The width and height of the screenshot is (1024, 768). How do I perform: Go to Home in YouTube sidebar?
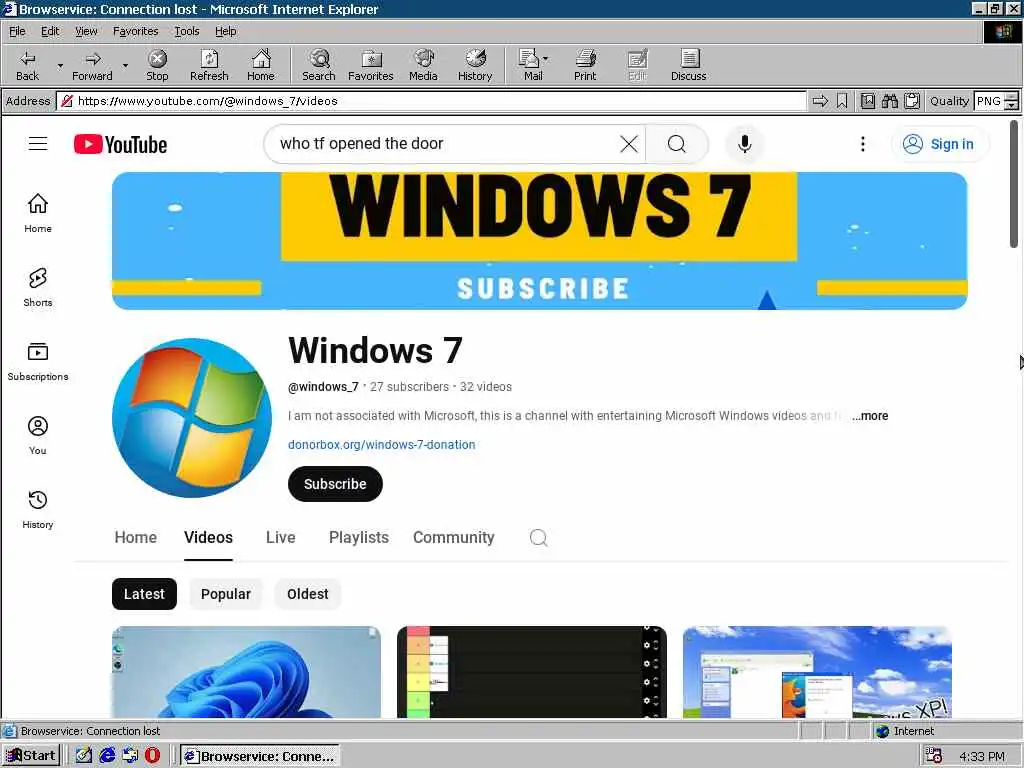tap(38, 213)
